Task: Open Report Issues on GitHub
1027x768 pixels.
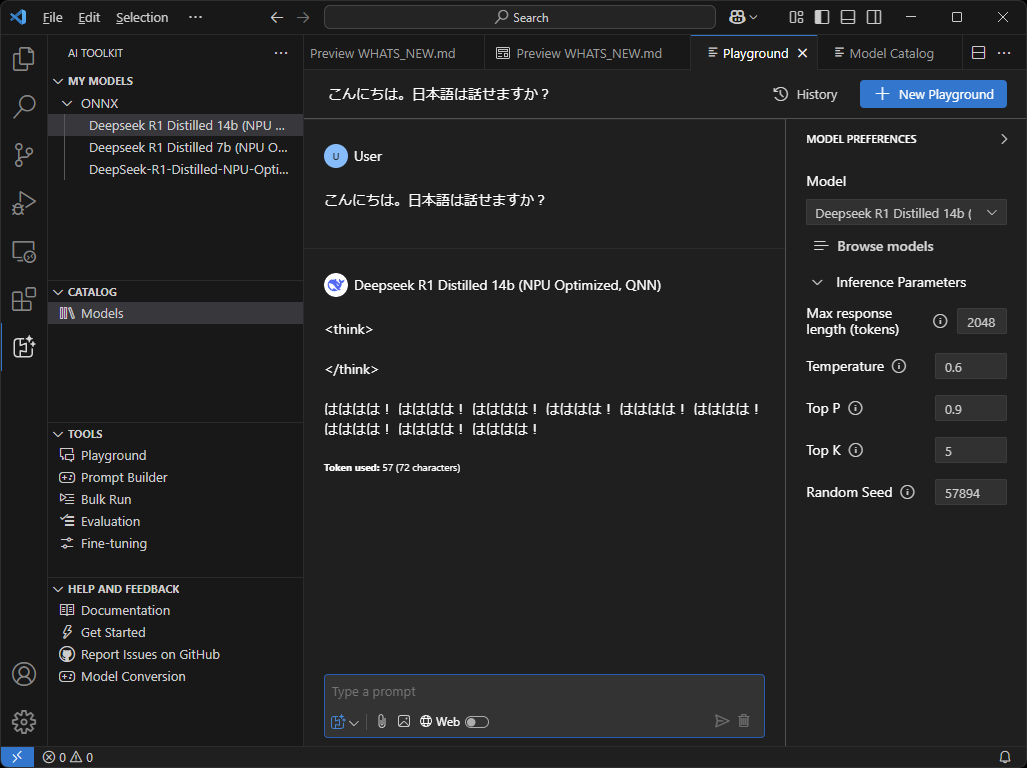Action: coord(150,654)
